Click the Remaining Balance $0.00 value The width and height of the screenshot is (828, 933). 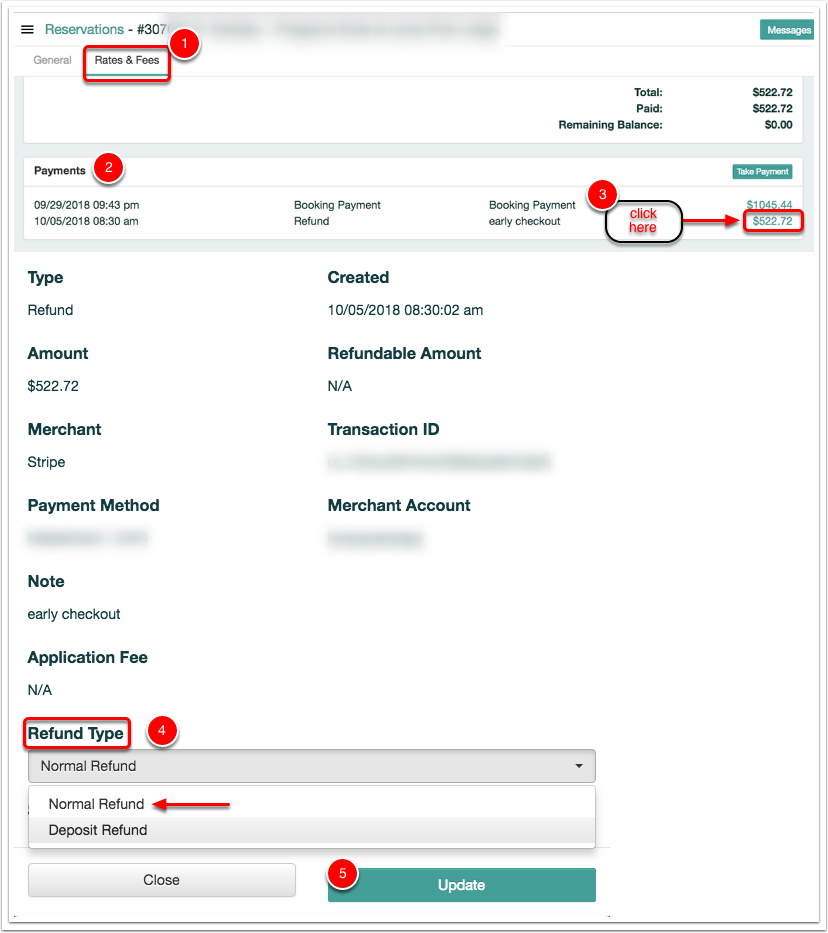pos(778,125)
